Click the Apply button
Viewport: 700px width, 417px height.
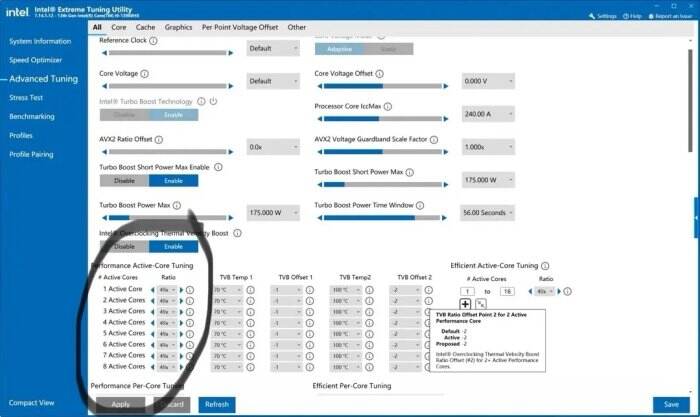(121, 404)
